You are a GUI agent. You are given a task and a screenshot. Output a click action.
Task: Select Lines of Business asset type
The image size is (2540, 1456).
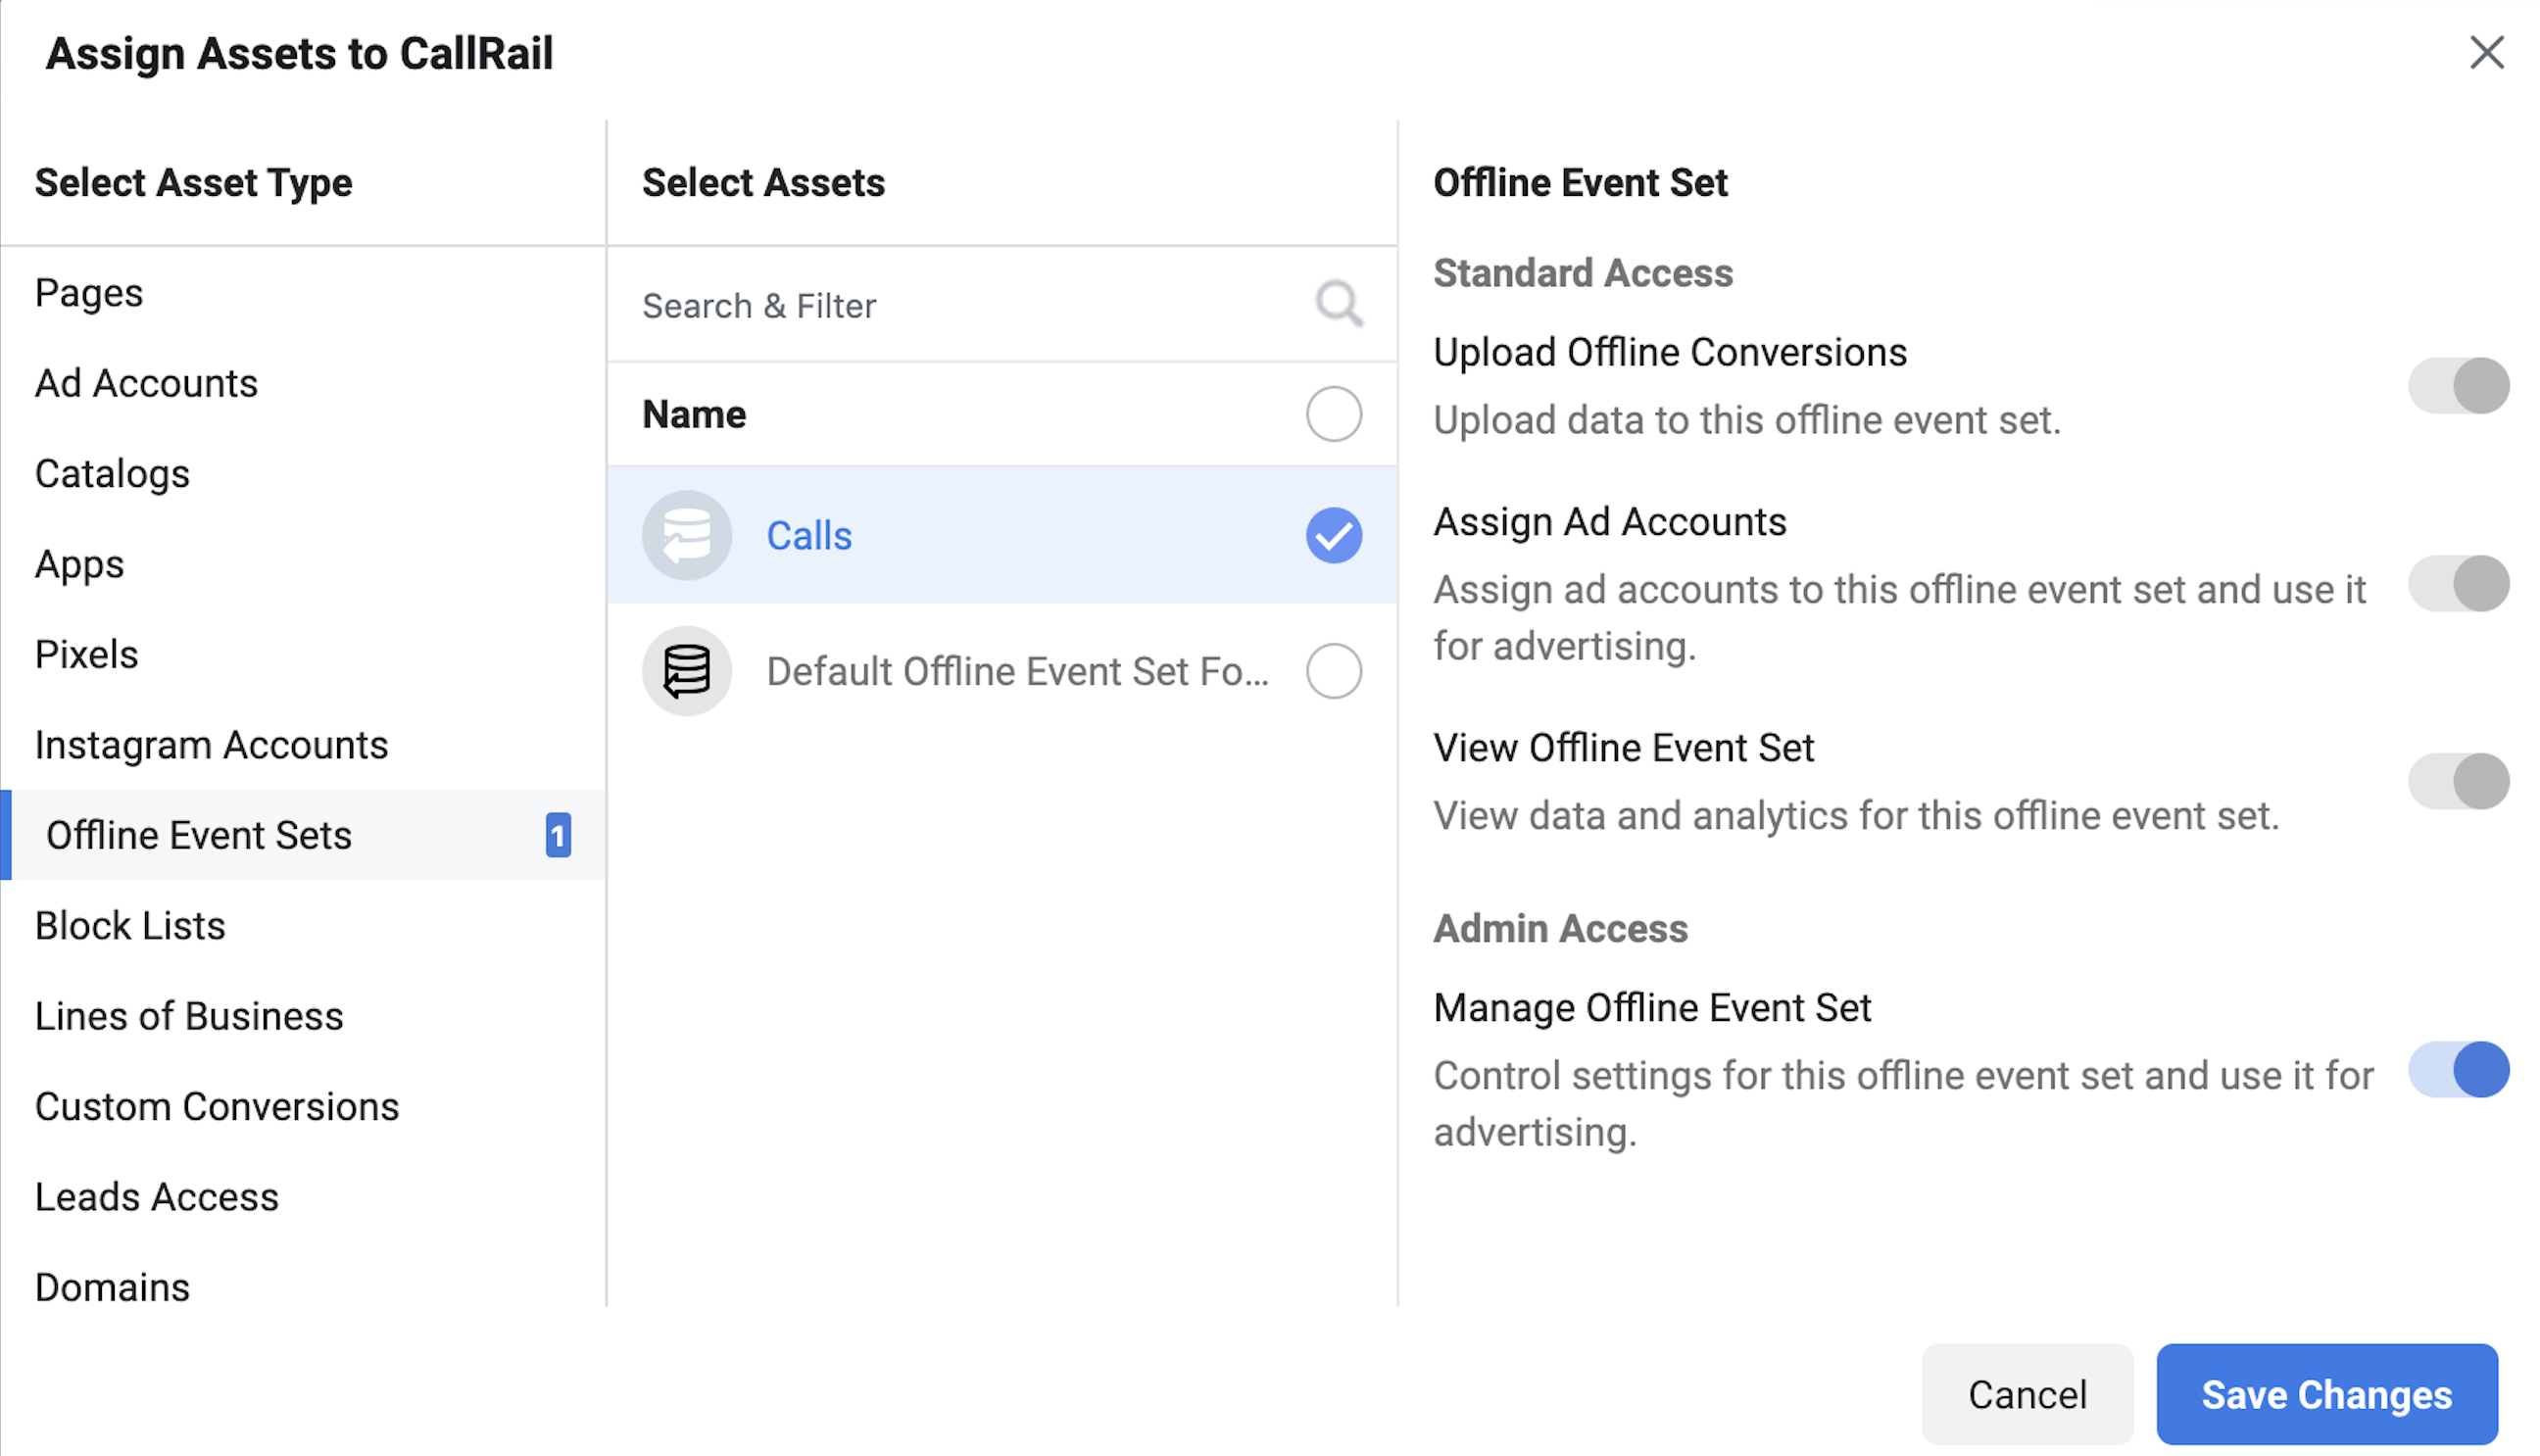[x=303, y=1016]
